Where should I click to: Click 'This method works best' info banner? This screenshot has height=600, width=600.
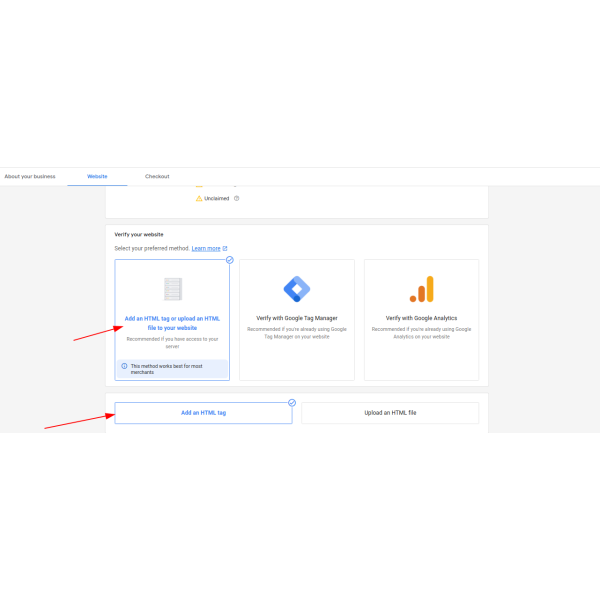click(x=172, y=367)
